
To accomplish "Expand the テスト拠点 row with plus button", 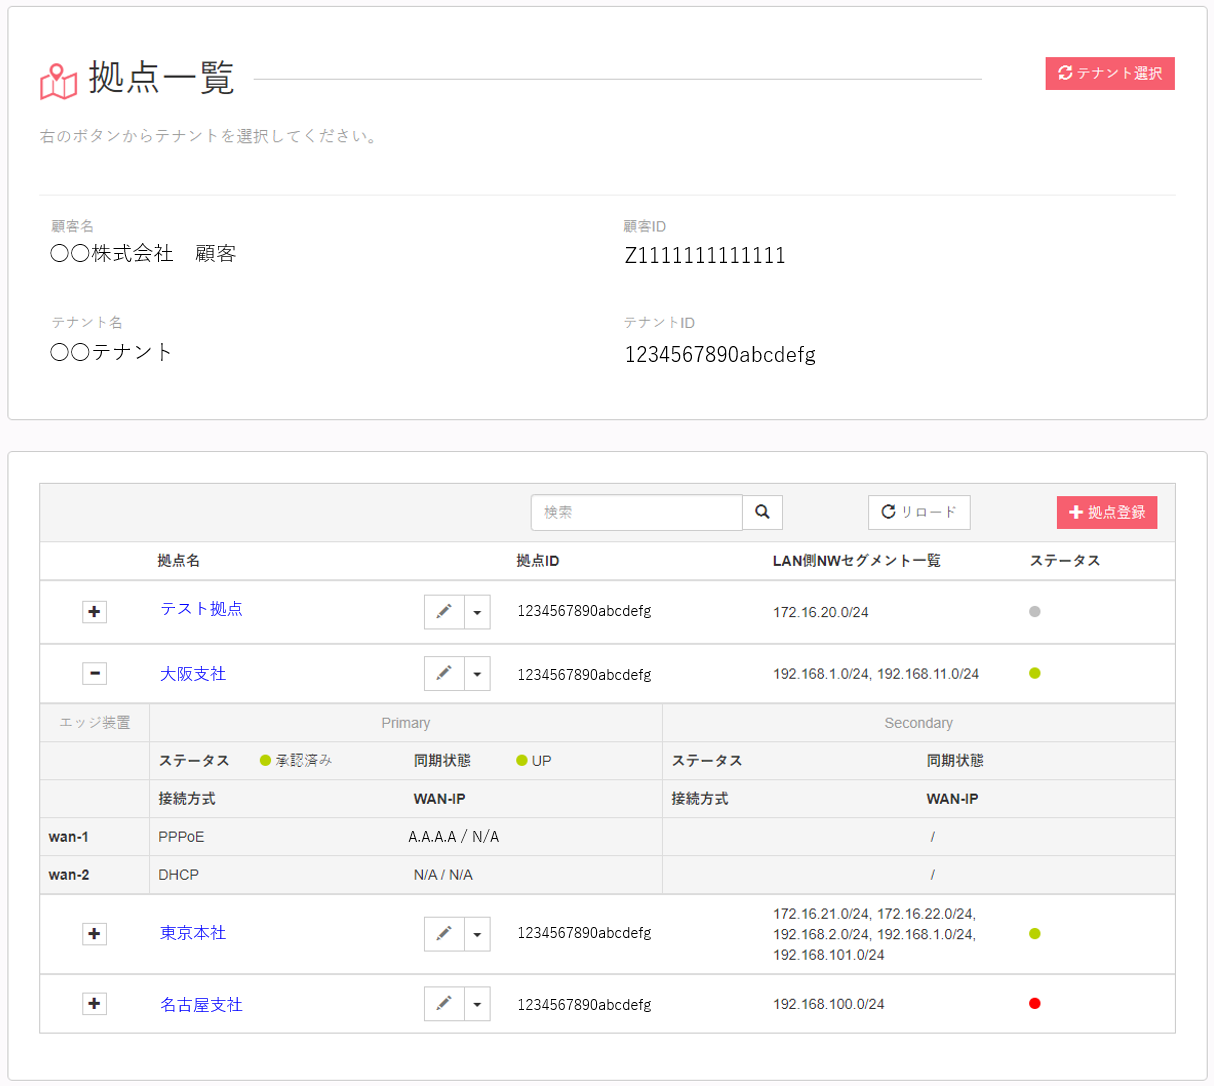I will coord(94,612).
